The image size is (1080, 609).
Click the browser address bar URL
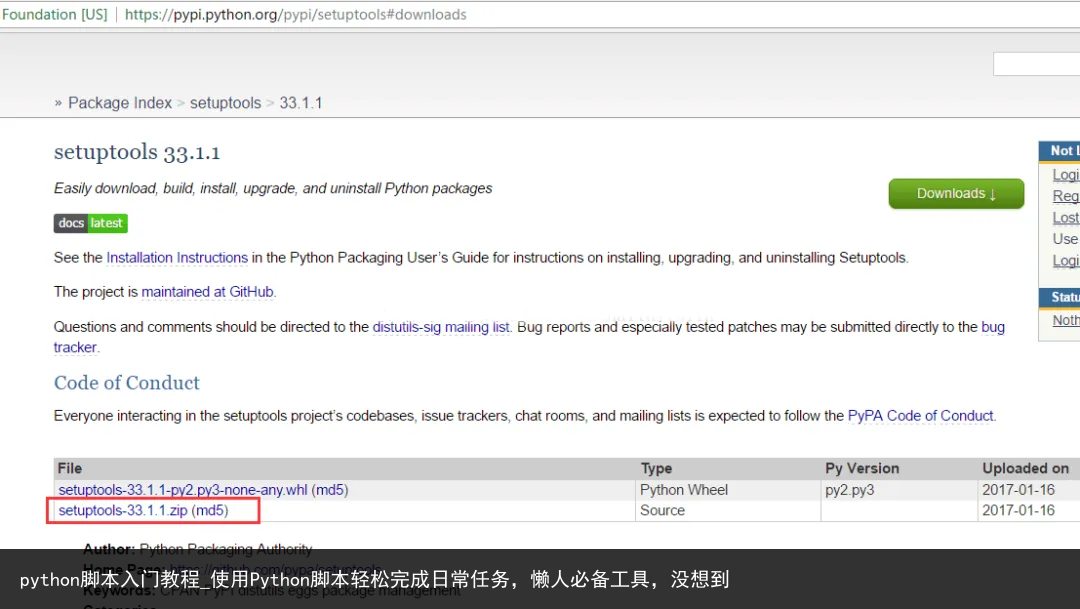[295, 14]
